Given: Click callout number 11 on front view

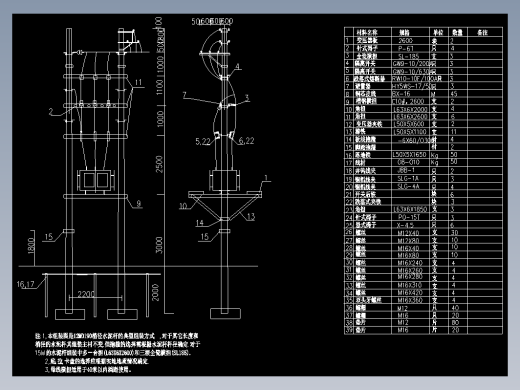Looking at the screenshot, I should pos(138,82).
